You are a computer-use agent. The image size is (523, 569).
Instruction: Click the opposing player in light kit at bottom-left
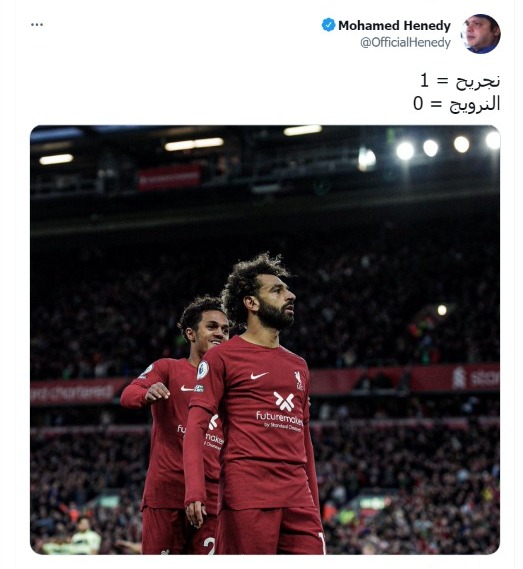pos(86,537)
